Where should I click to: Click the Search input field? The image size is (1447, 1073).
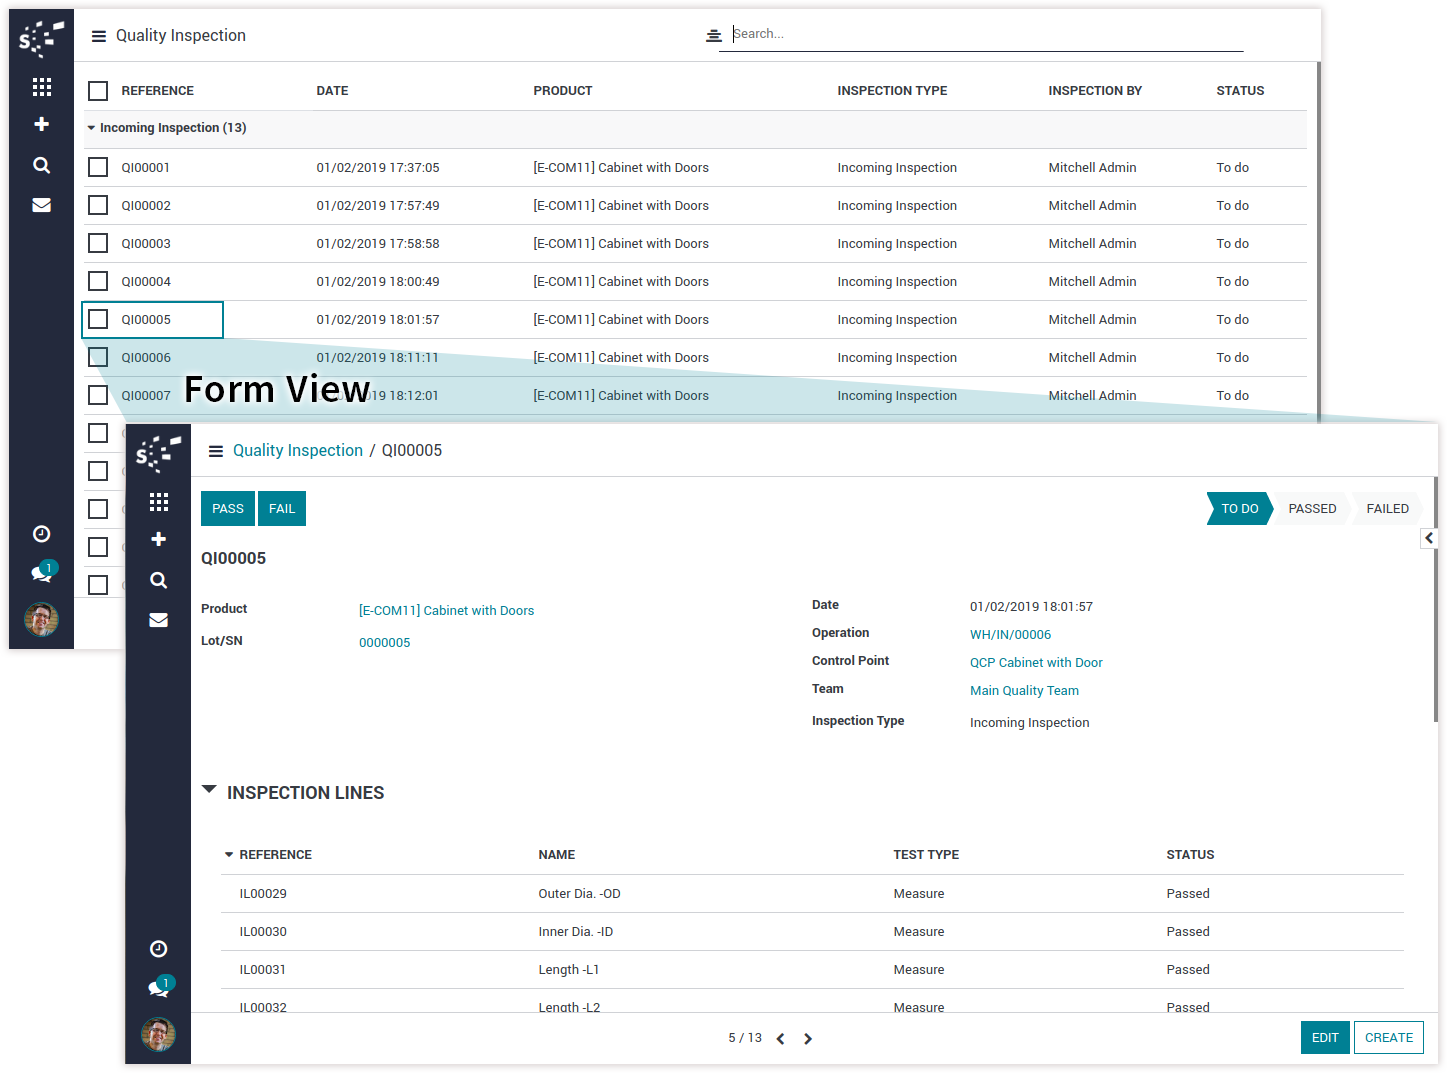point(985,34)
